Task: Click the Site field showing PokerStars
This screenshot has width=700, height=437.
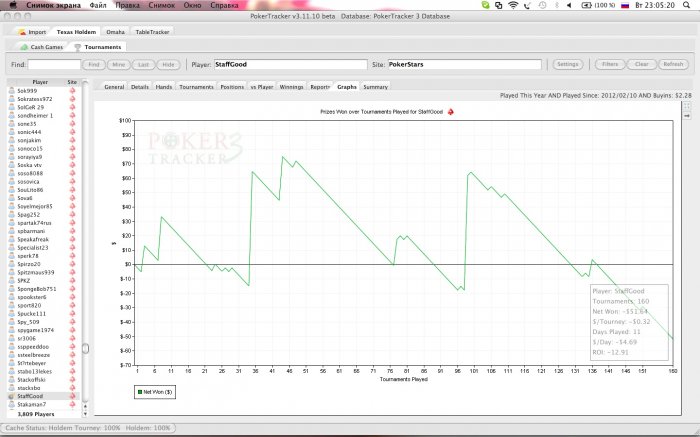Action: click(464, 65)
